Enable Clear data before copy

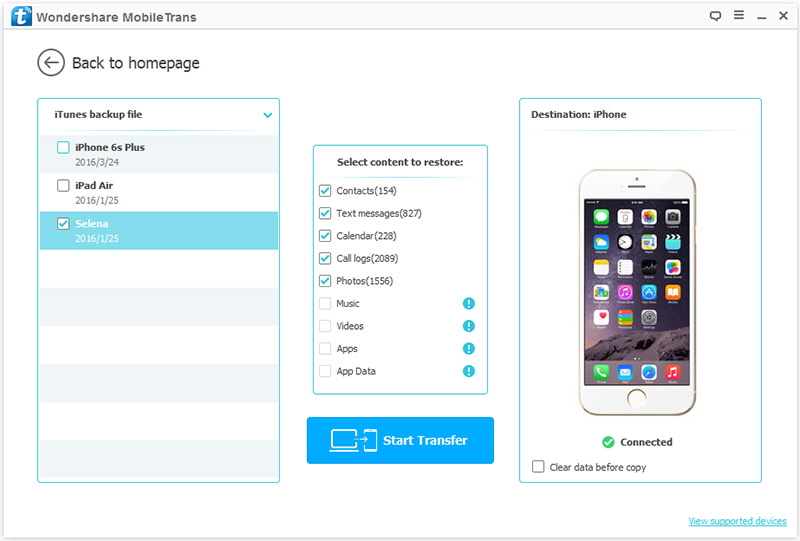tap(538, 466)
